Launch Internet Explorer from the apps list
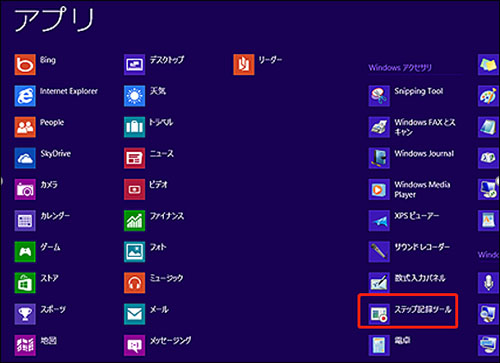 click(25, 96)
